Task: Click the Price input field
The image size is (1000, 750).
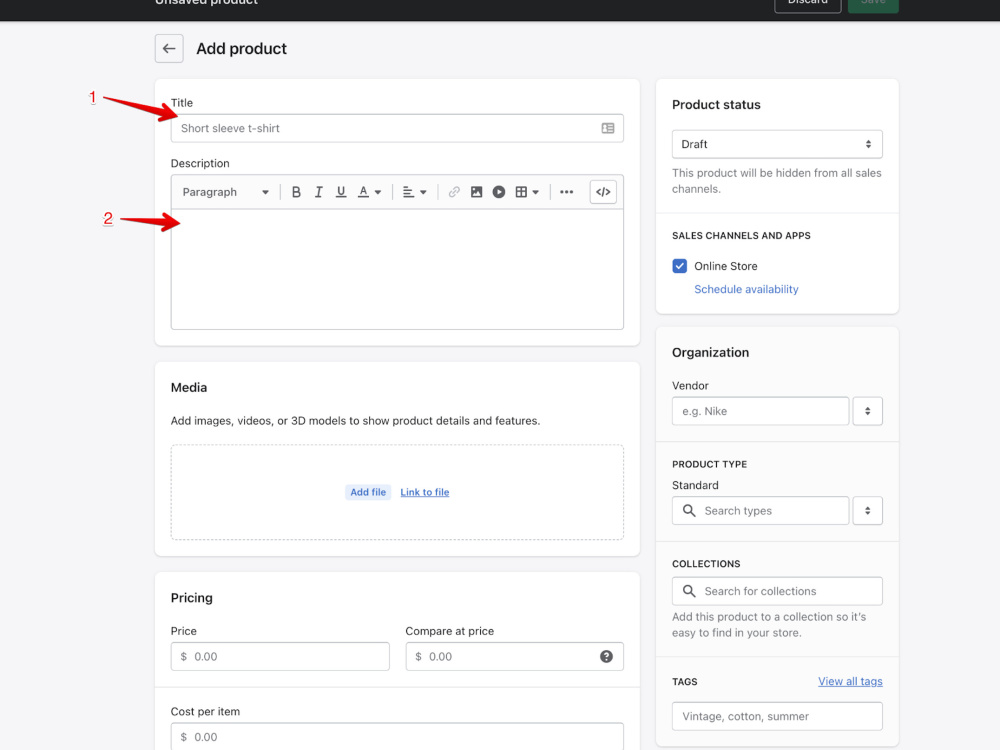Action: [280, 656]
